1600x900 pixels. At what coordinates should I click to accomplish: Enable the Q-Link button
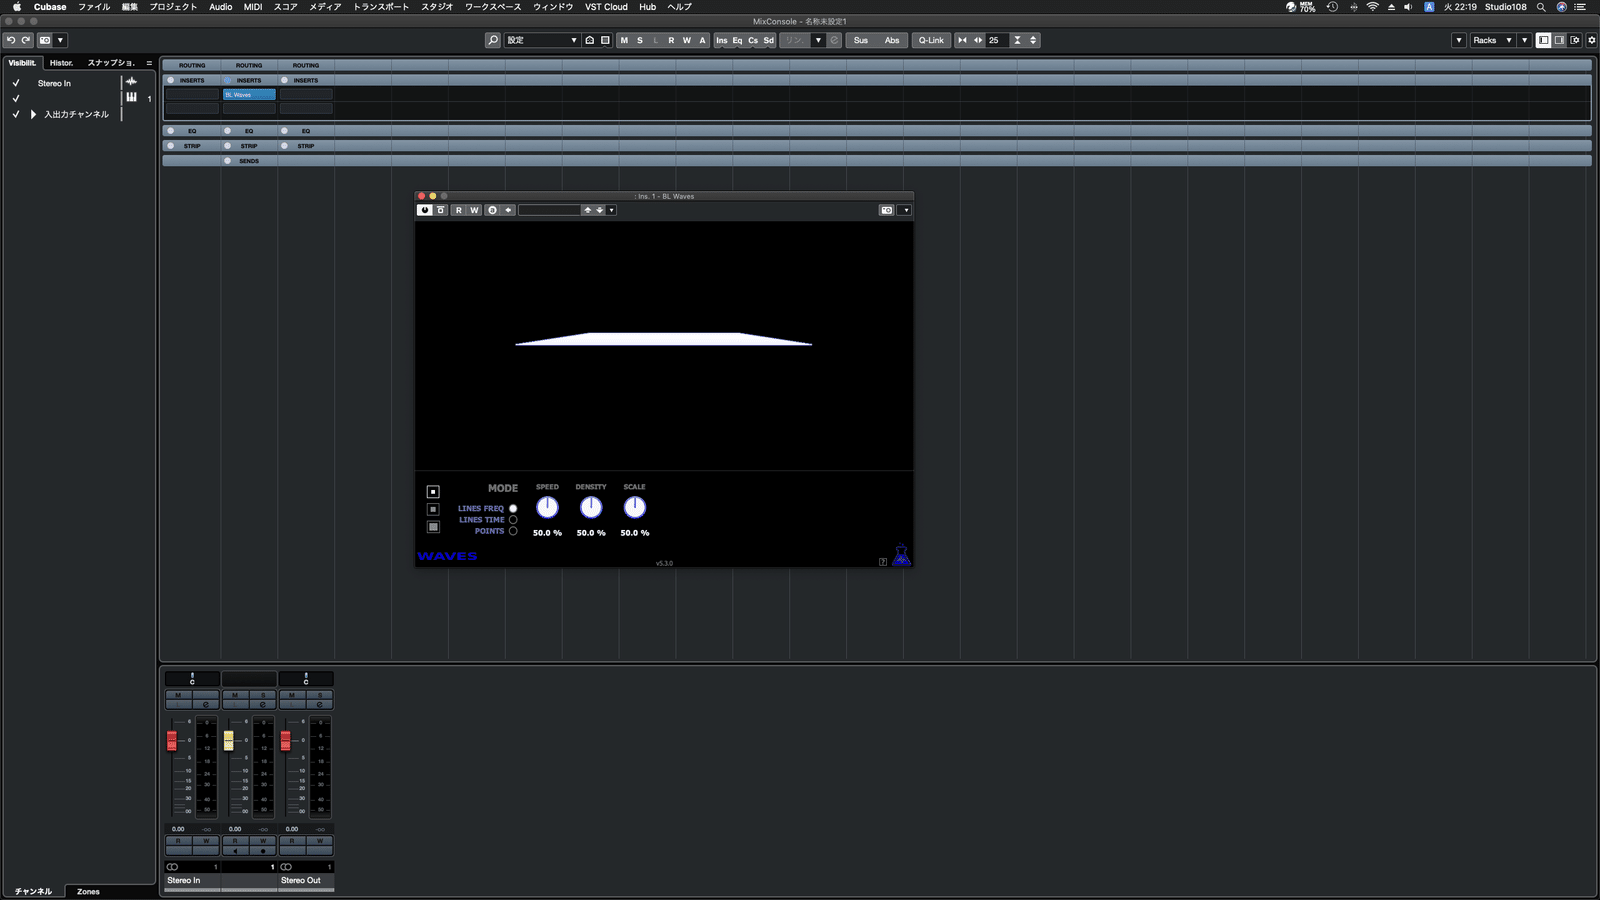(x=931, y=40)
